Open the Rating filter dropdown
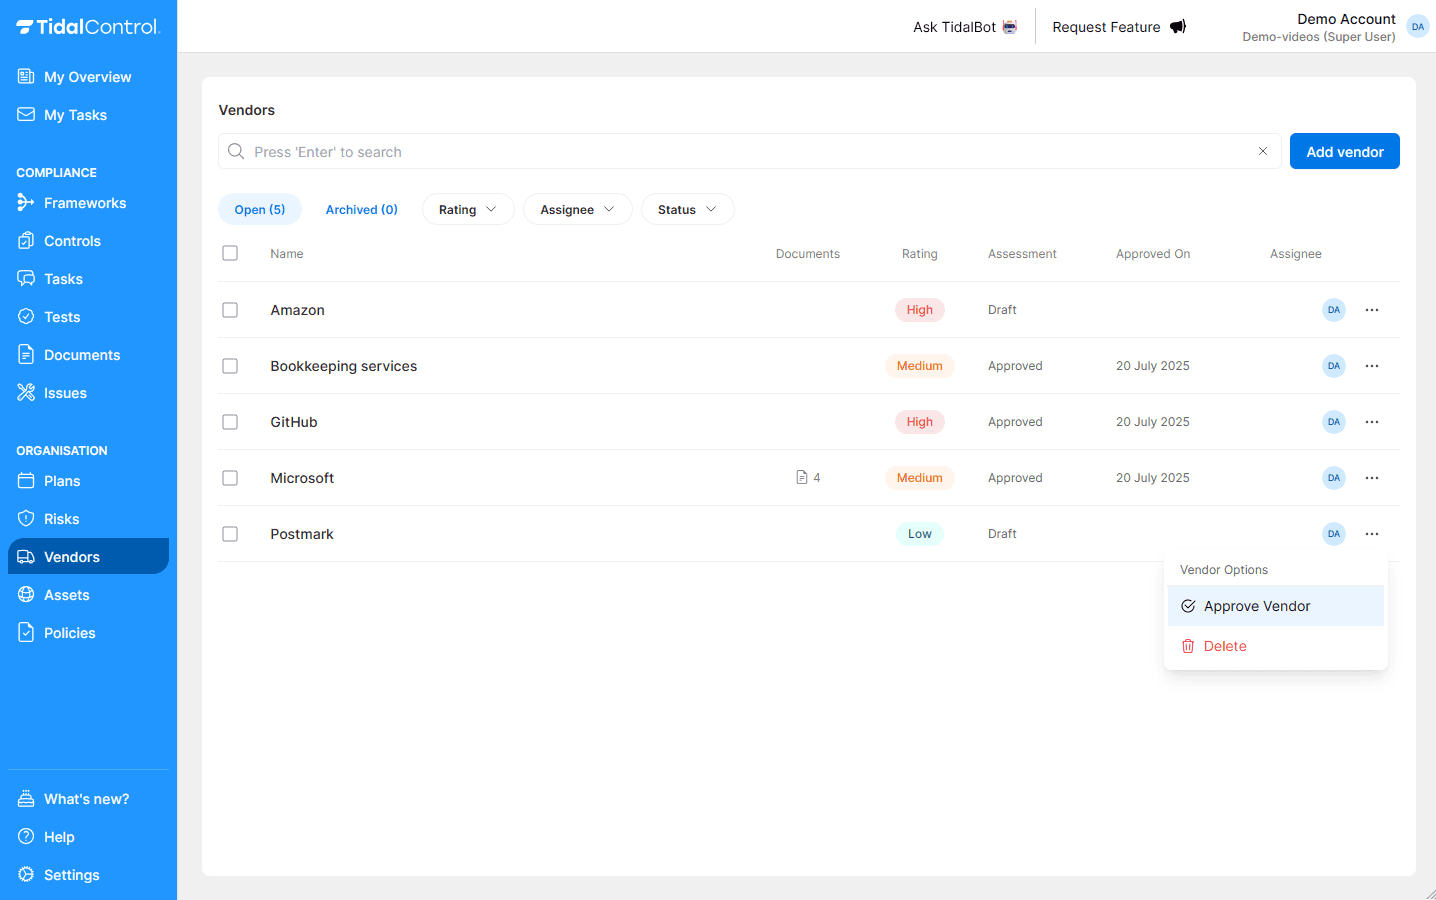Screen dimensions: 1436x900 (x=467, y=209)
